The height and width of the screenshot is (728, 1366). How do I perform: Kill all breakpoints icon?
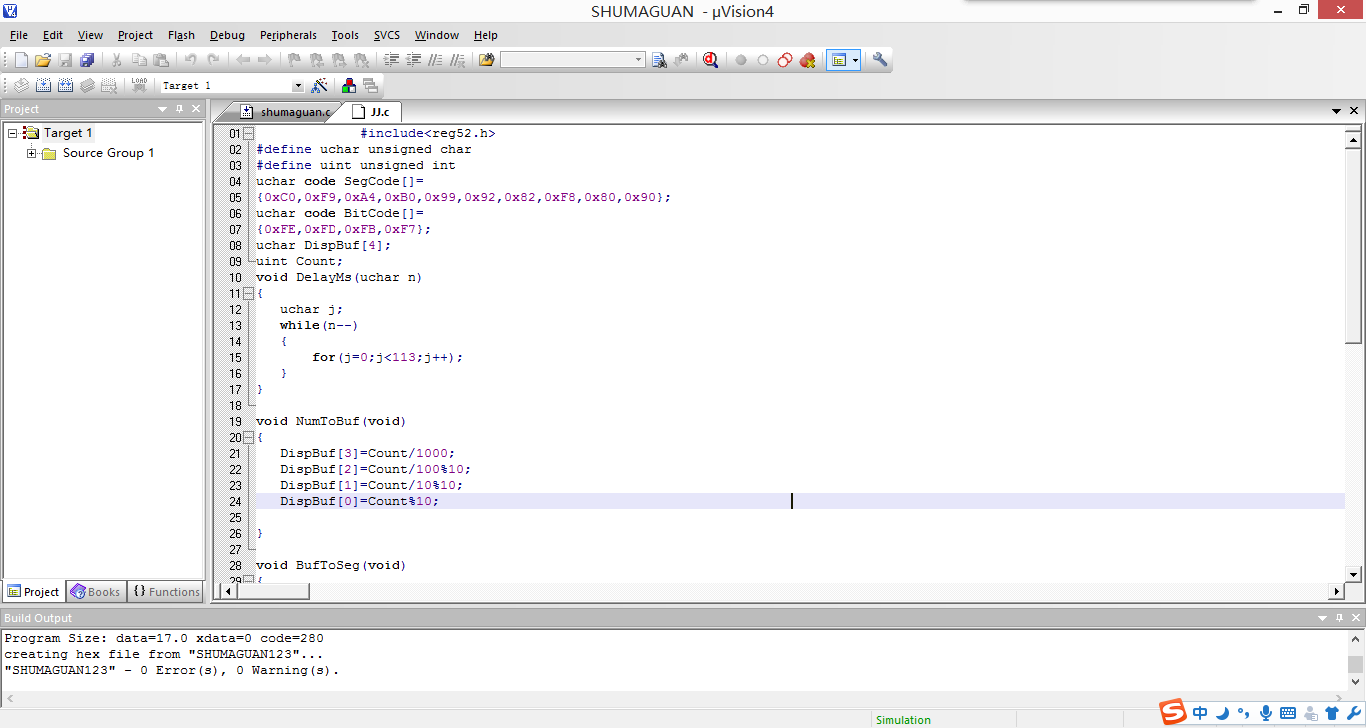(x=807, y=60)
